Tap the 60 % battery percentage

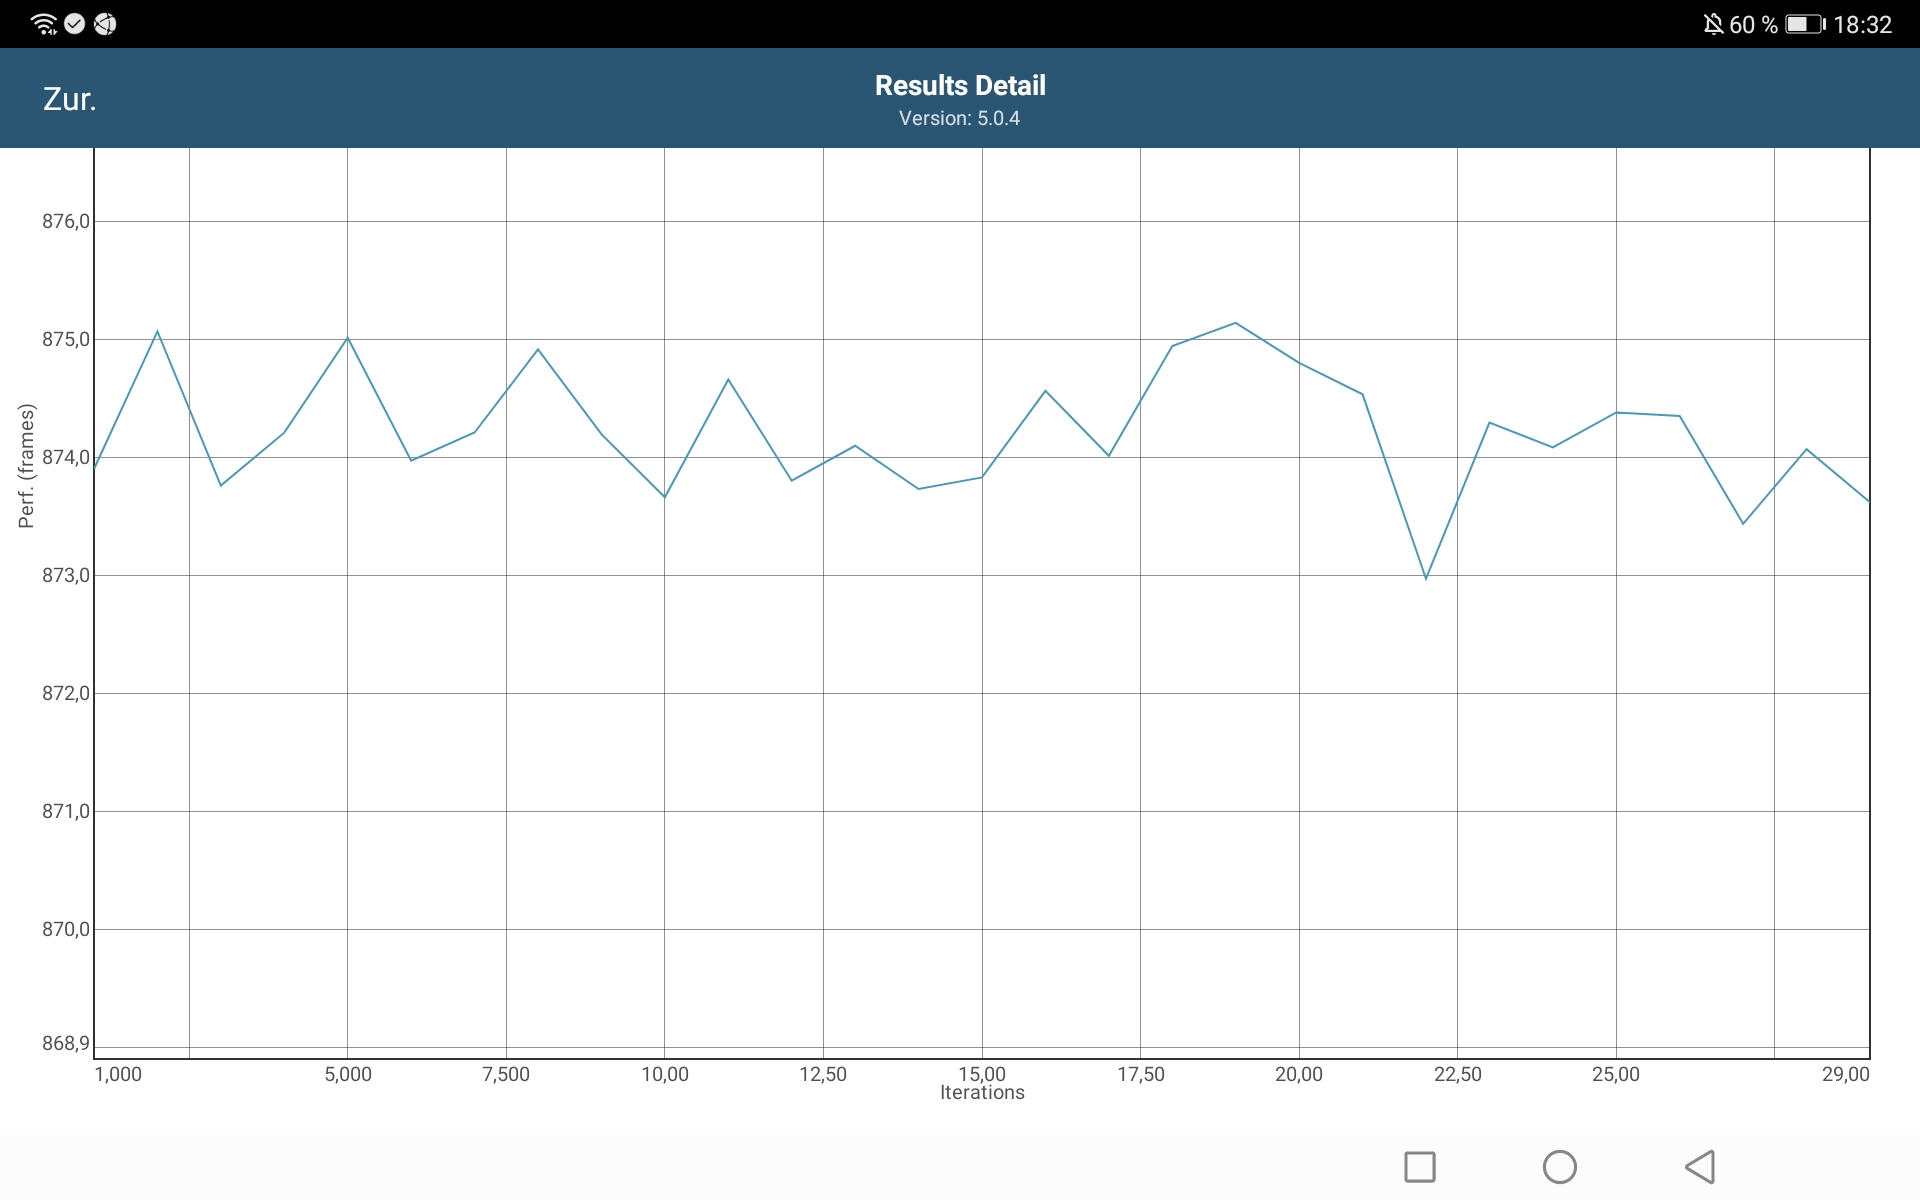click(1753, 24)
